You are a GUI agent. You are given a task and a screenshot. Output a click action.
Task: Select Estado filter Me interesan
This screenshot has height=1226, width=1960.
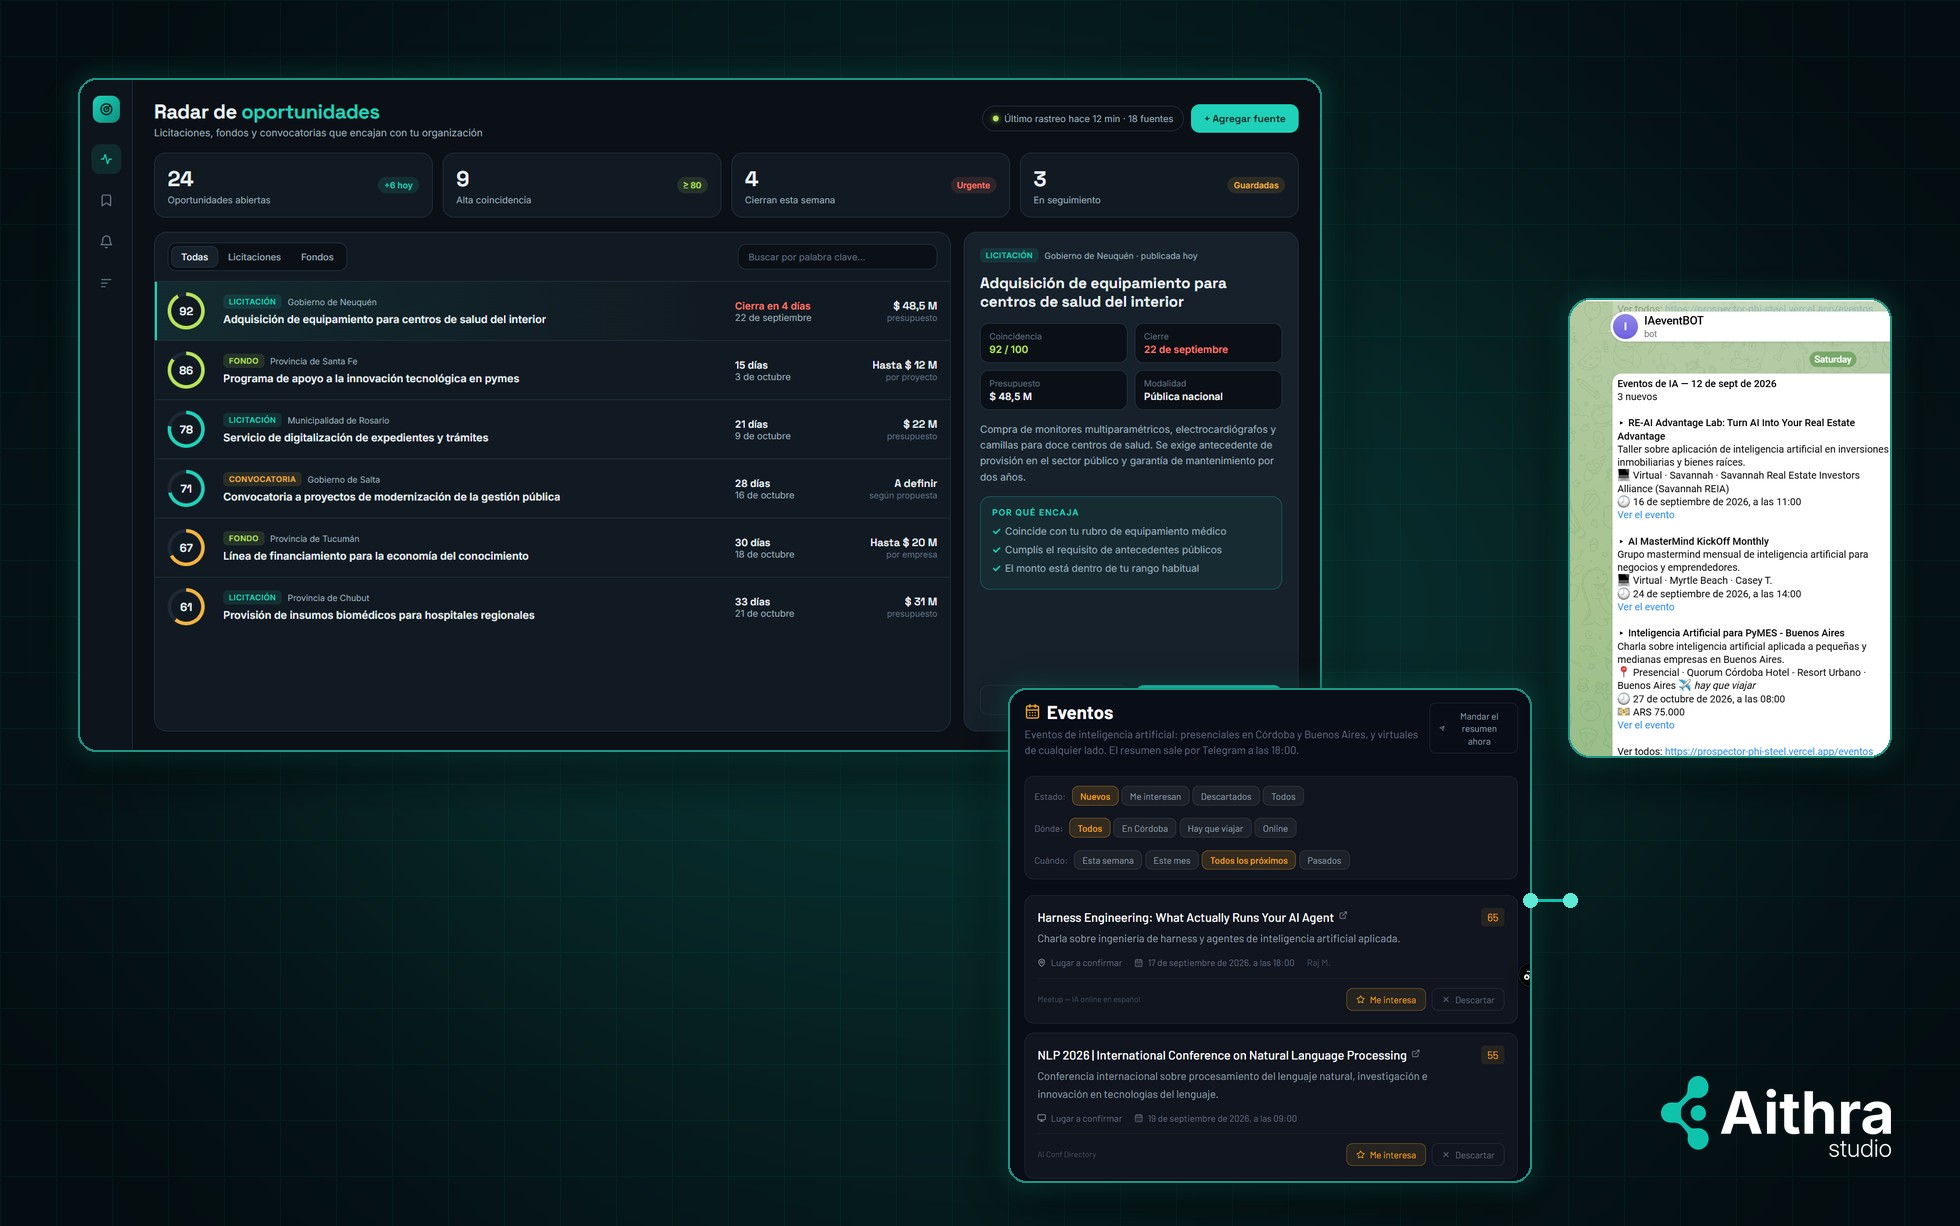(1155, 797)
